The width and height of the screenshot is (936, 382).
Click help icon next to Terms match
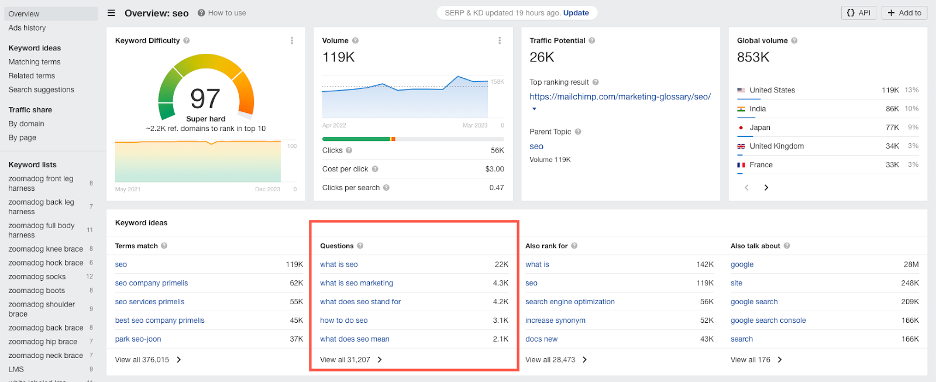(164, 245)
